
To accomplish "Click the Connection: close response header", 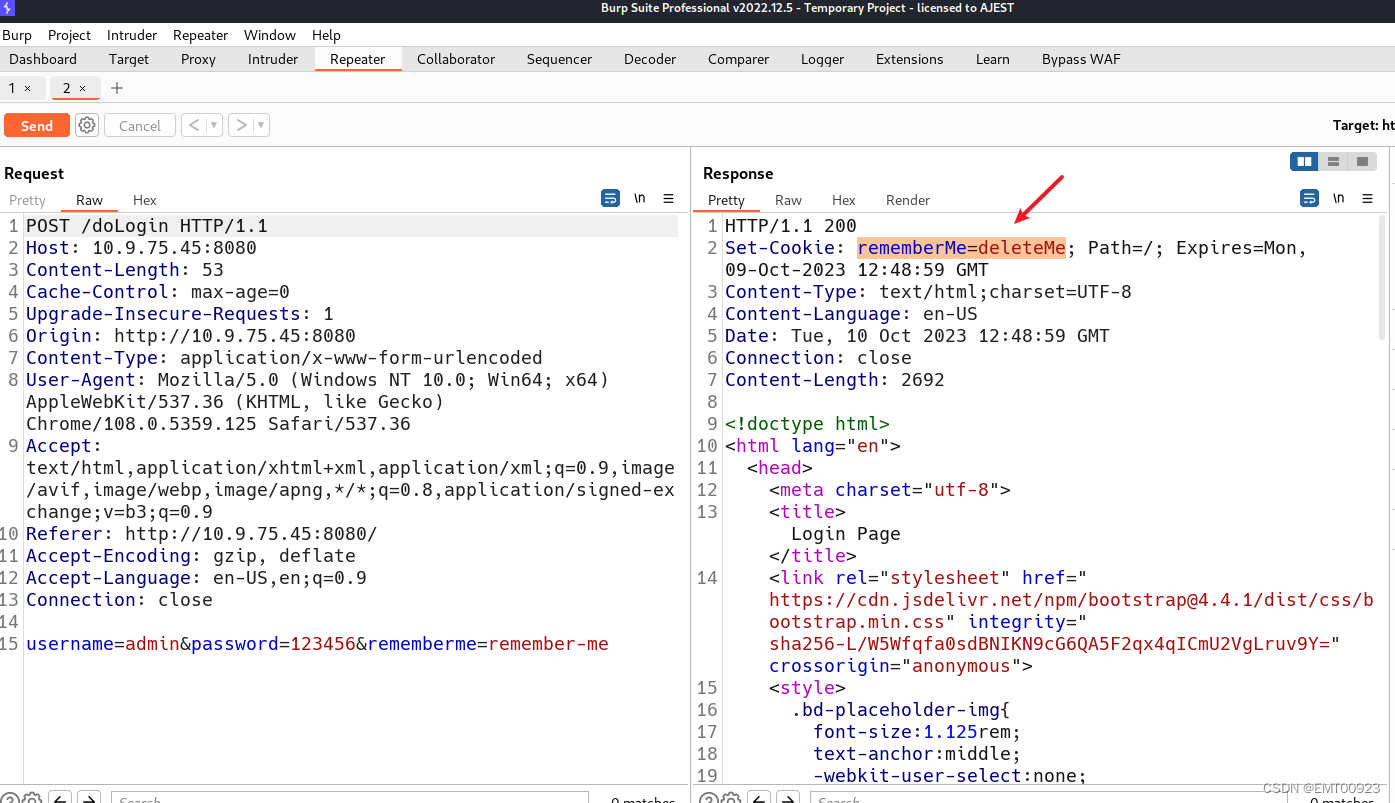I will click(x=818, y=358).
